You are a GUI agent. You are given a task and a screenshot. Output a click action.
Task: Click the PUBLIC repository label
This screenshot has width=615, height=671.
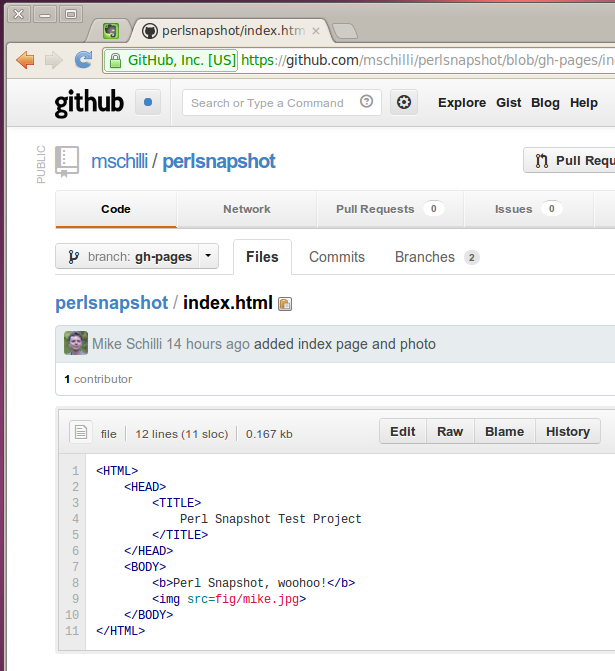pos(41,164)
